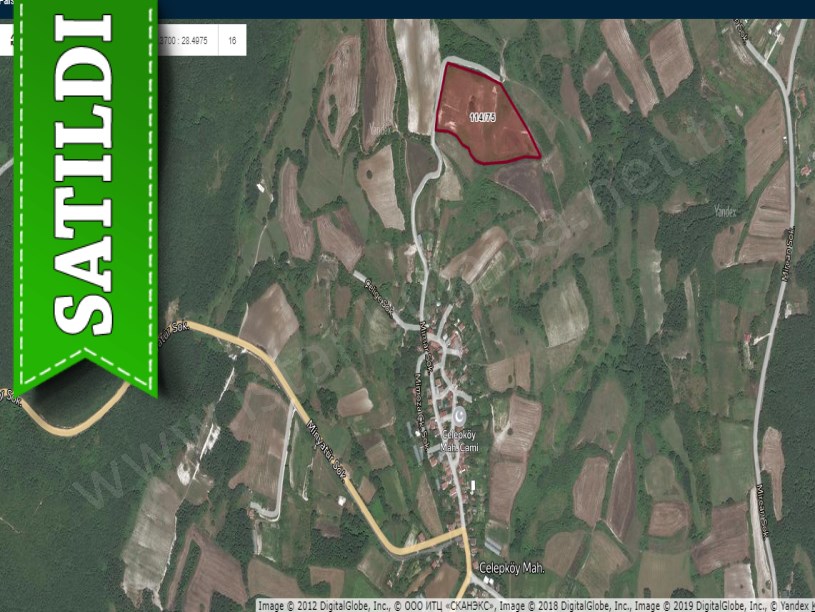Click the Çelepköy Mah. neighborhood label
Viewport: 815px width, 612px height.
(x=511, y=568)
